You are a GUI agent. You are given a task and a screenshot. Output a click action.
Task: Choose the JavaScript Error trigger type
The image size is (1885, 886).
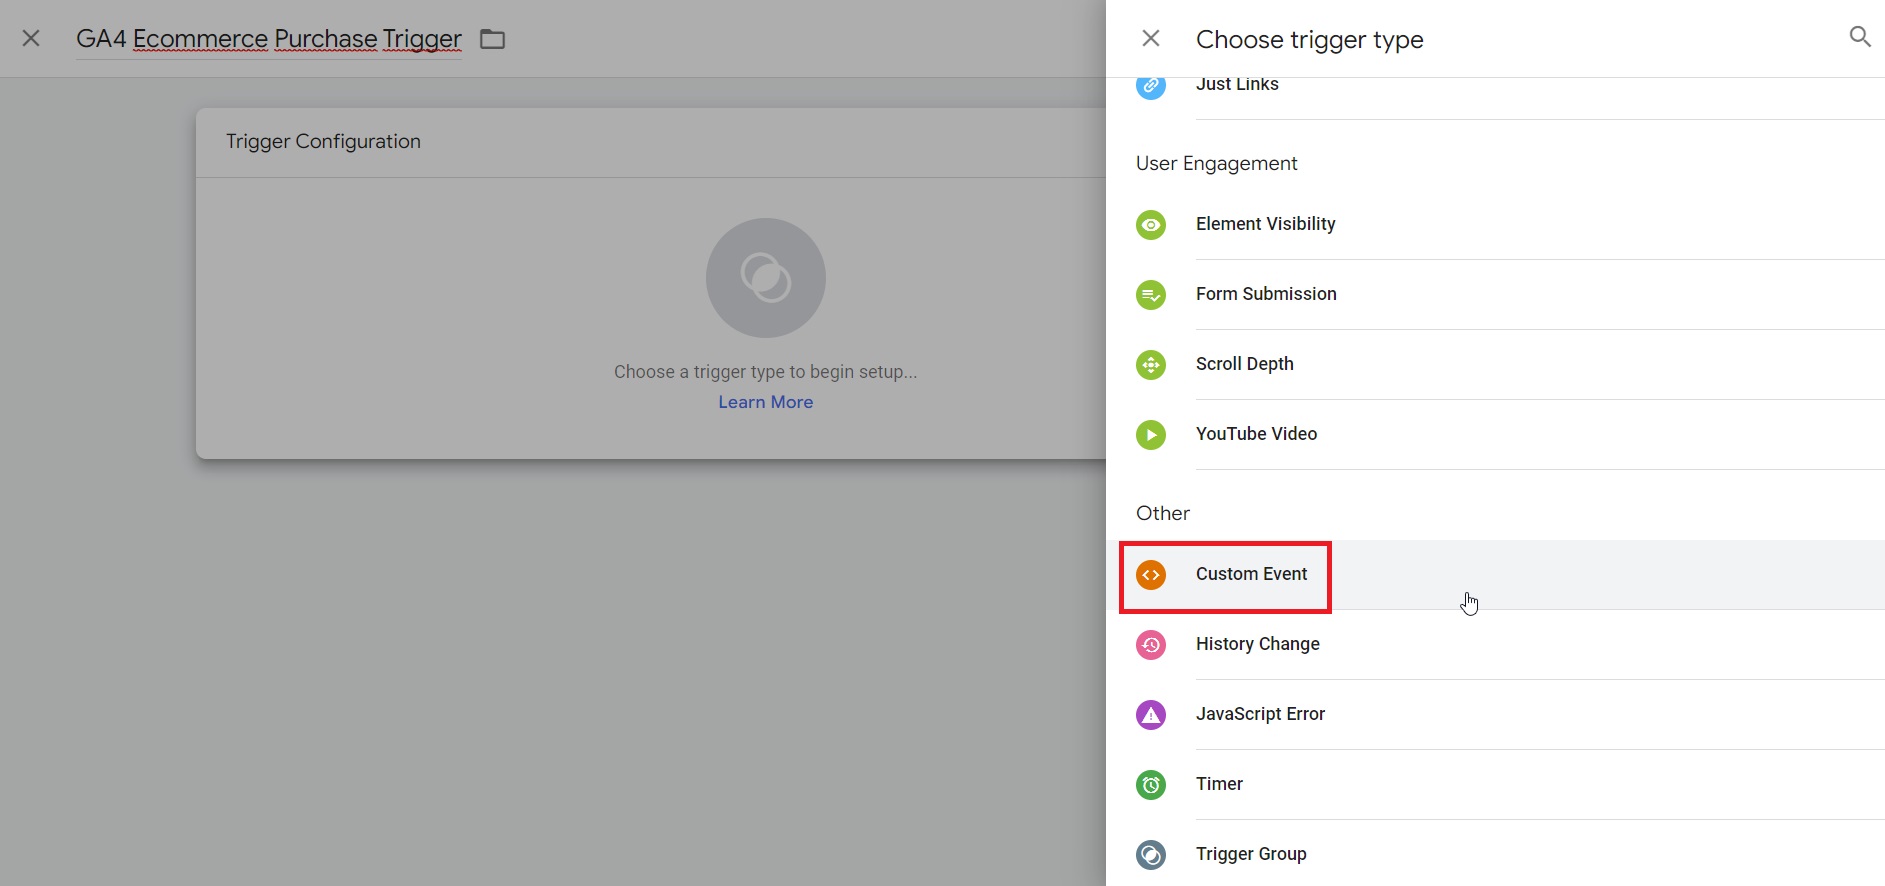(1260, 714)
